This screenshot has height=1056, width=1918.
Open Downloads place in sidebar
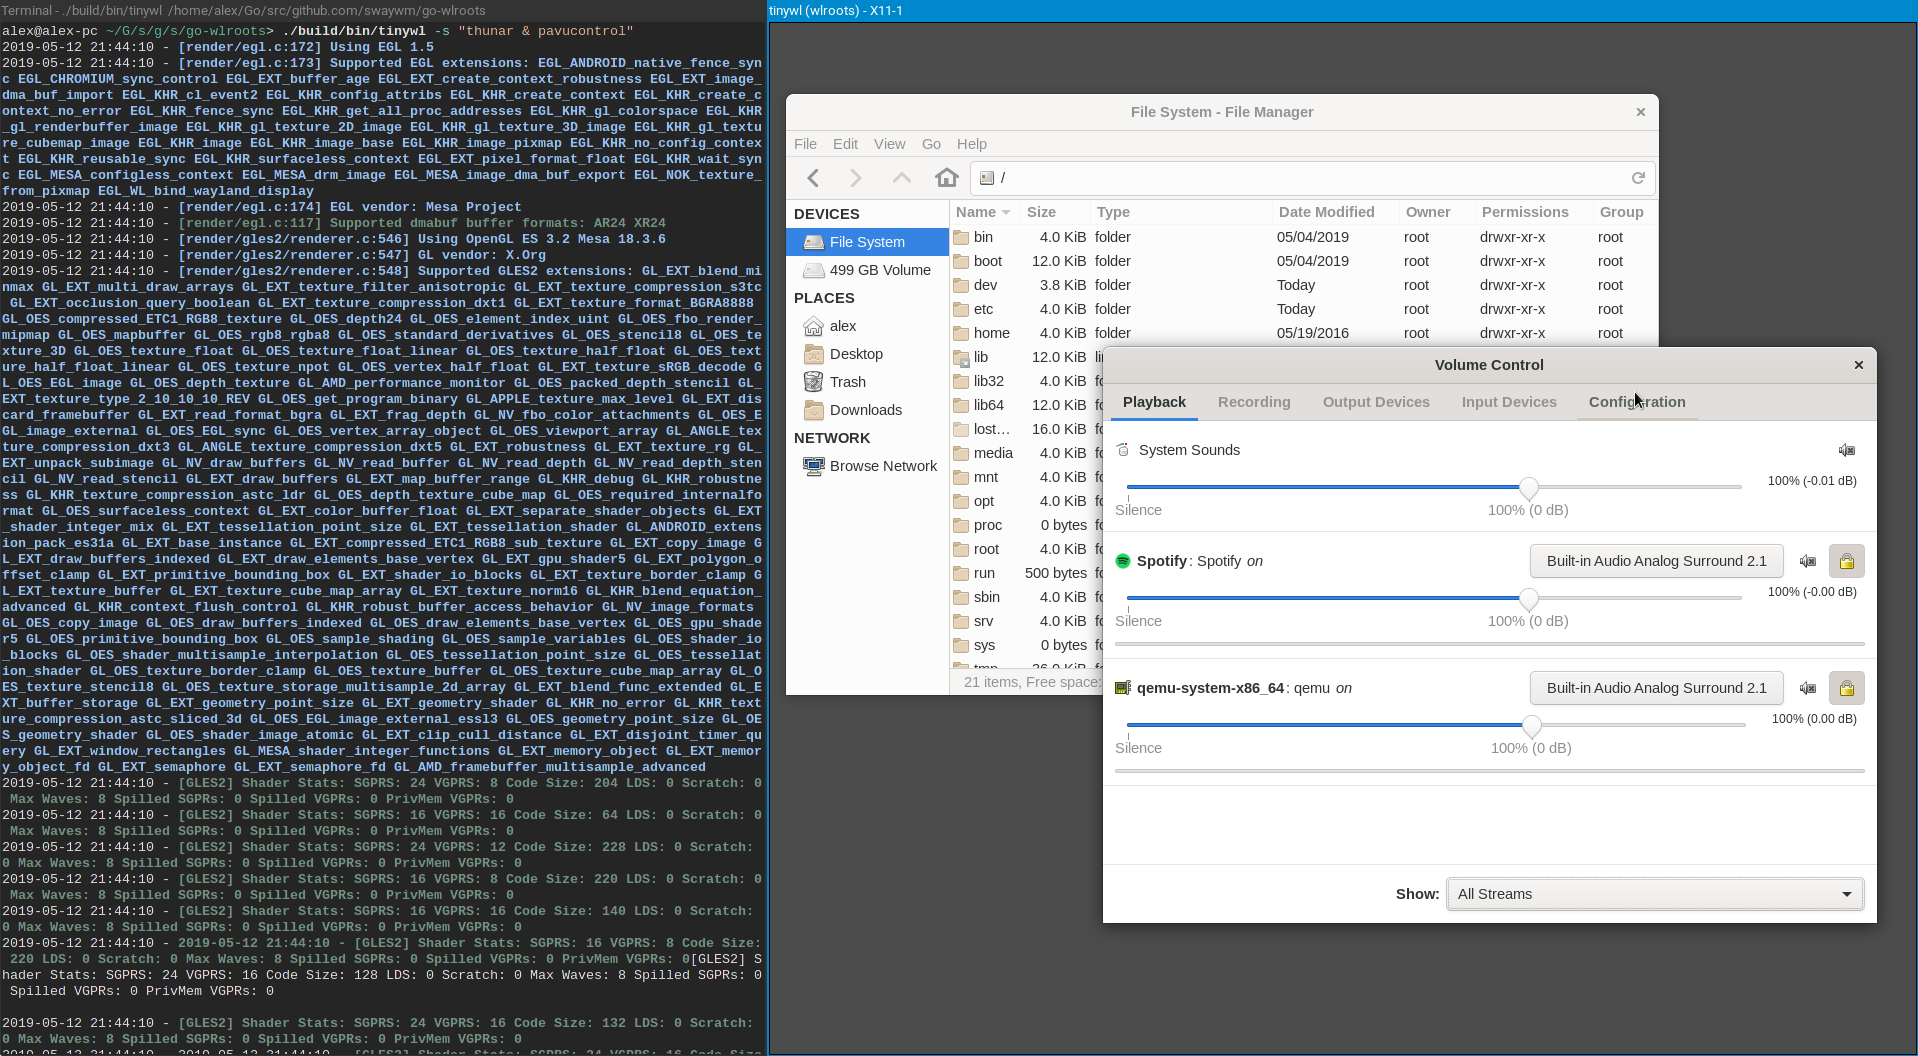tap(867, 410)
